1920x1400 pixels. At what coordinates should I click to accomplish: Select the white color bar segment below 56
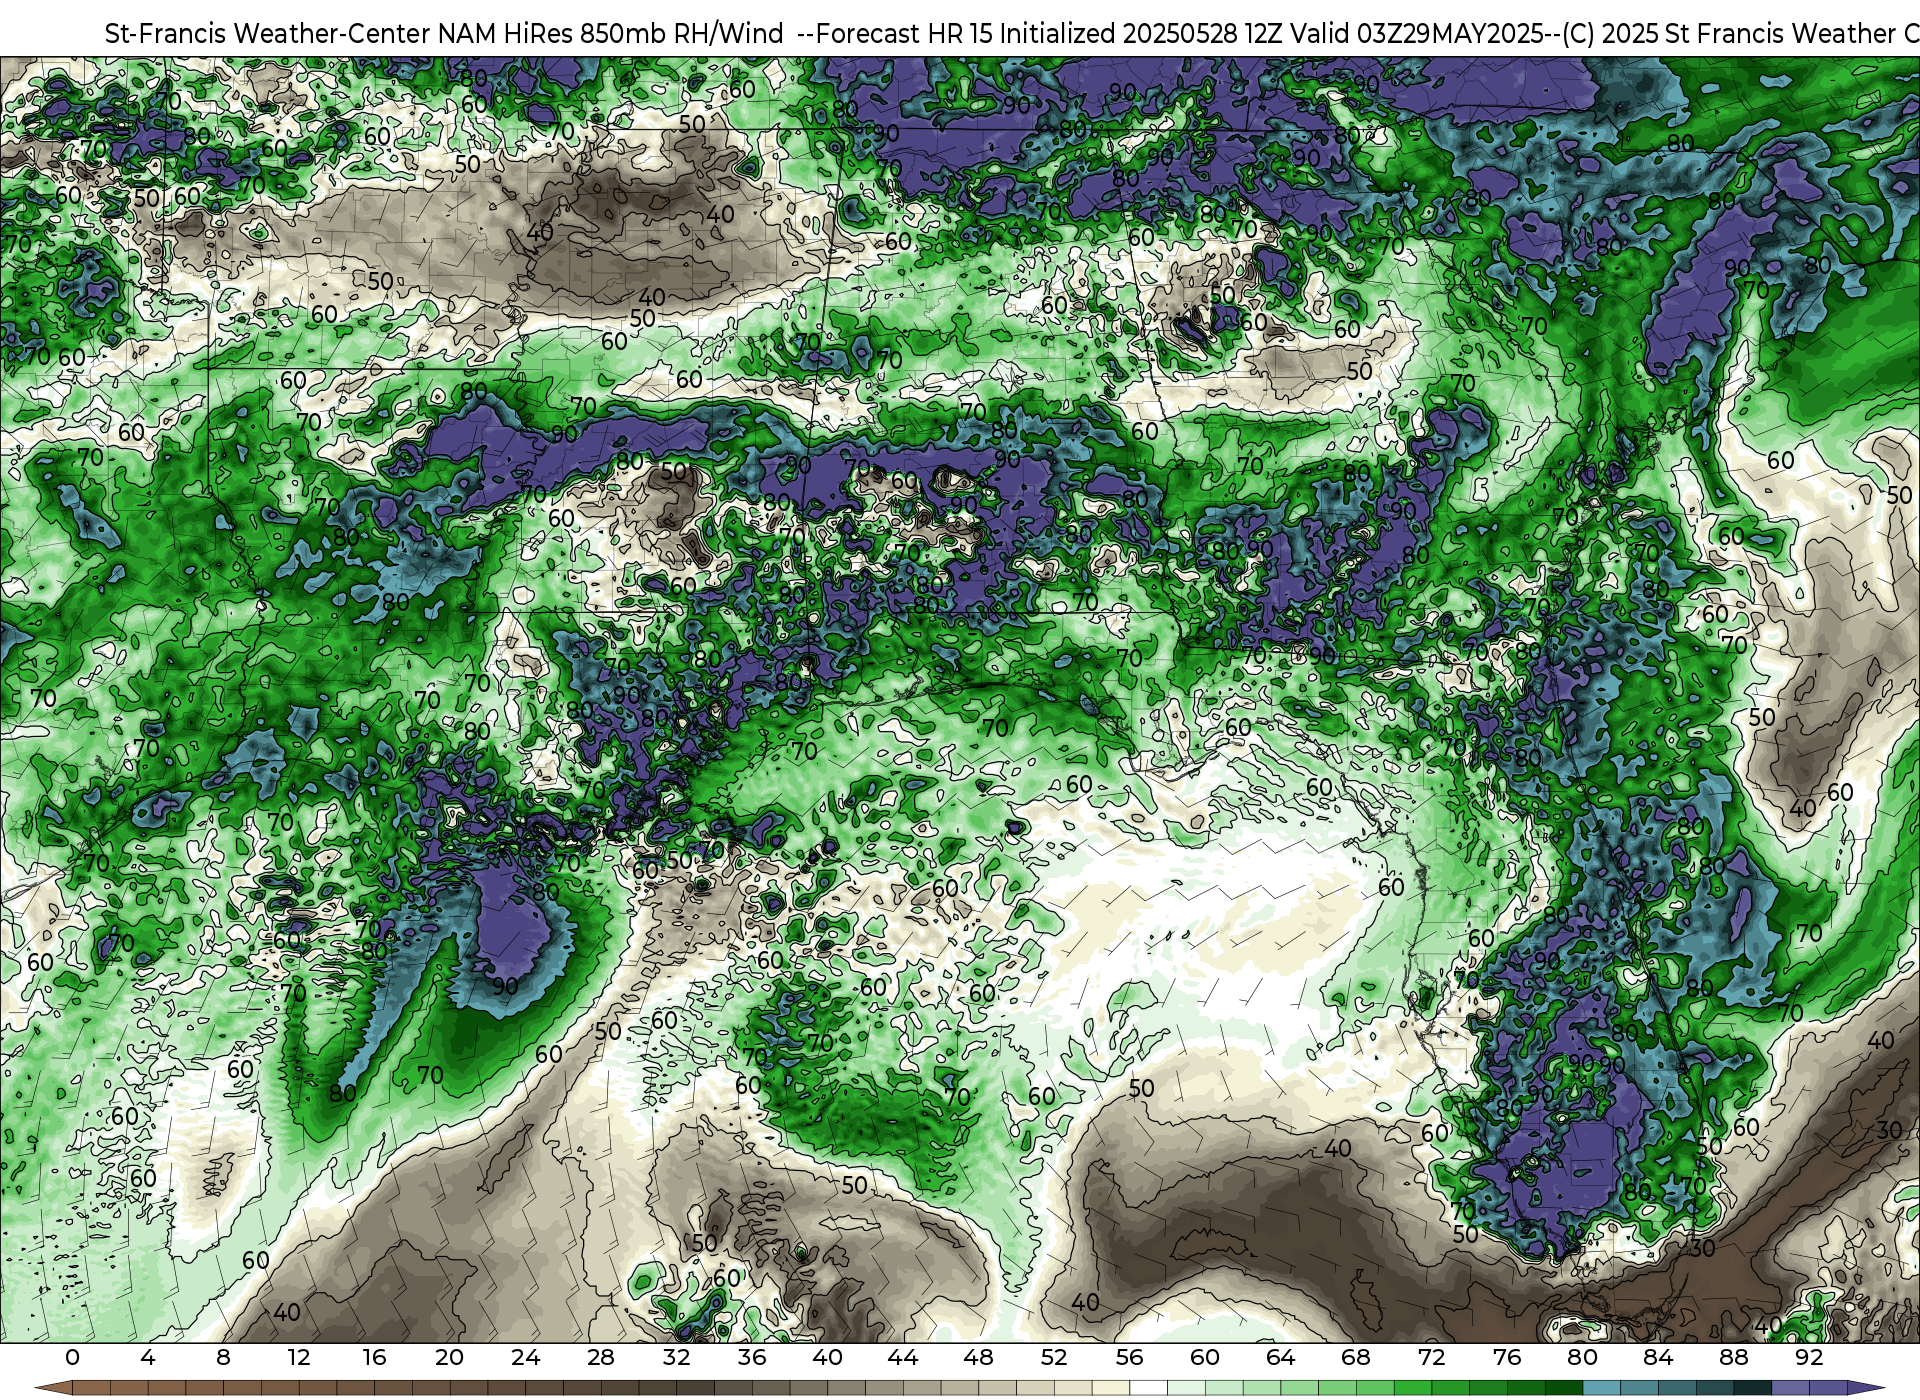(x=1148, y=1388)
